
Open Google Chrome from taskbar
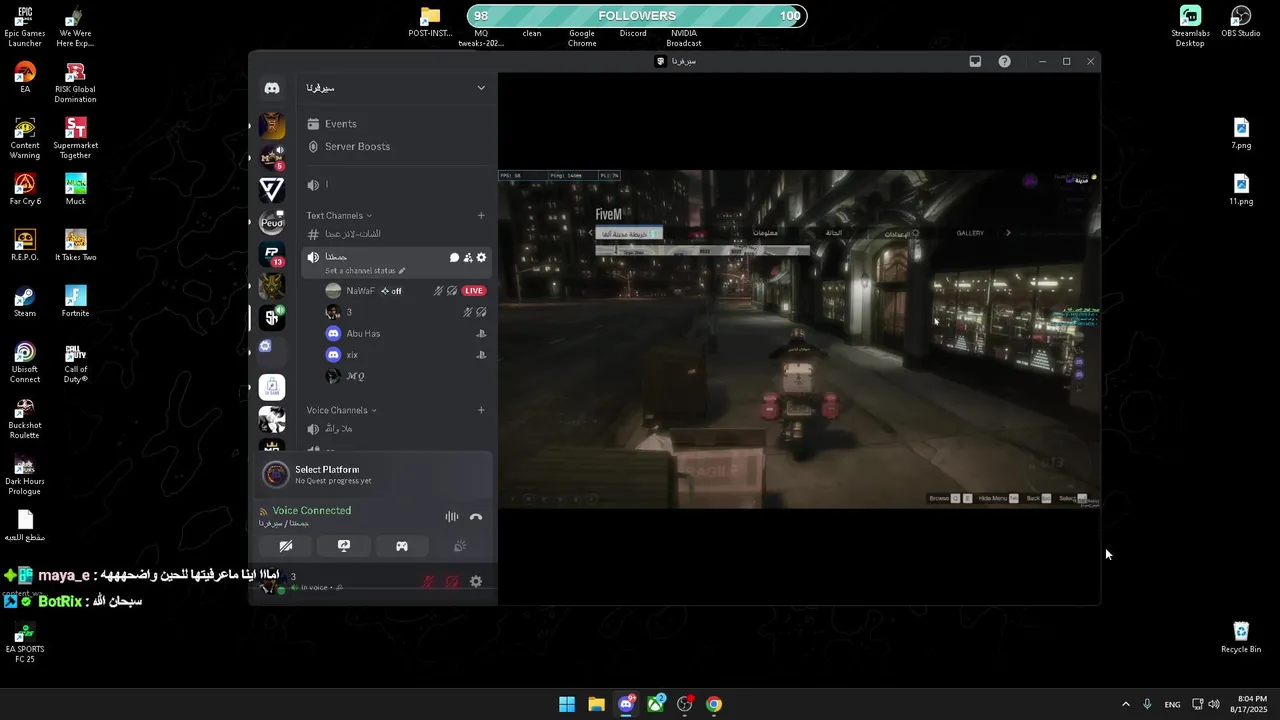click(714, 704)
